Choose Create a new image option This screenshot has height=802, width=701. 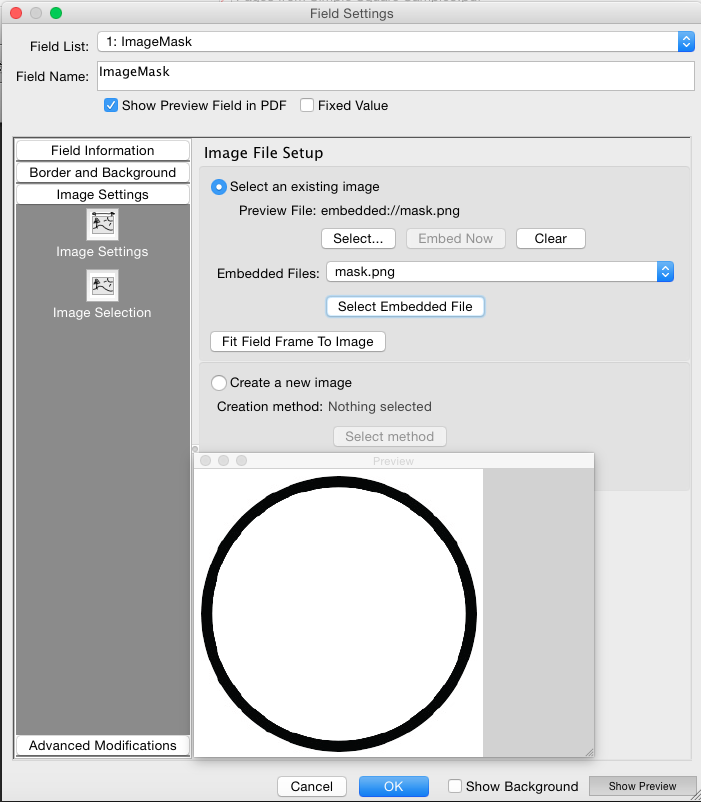219,383
